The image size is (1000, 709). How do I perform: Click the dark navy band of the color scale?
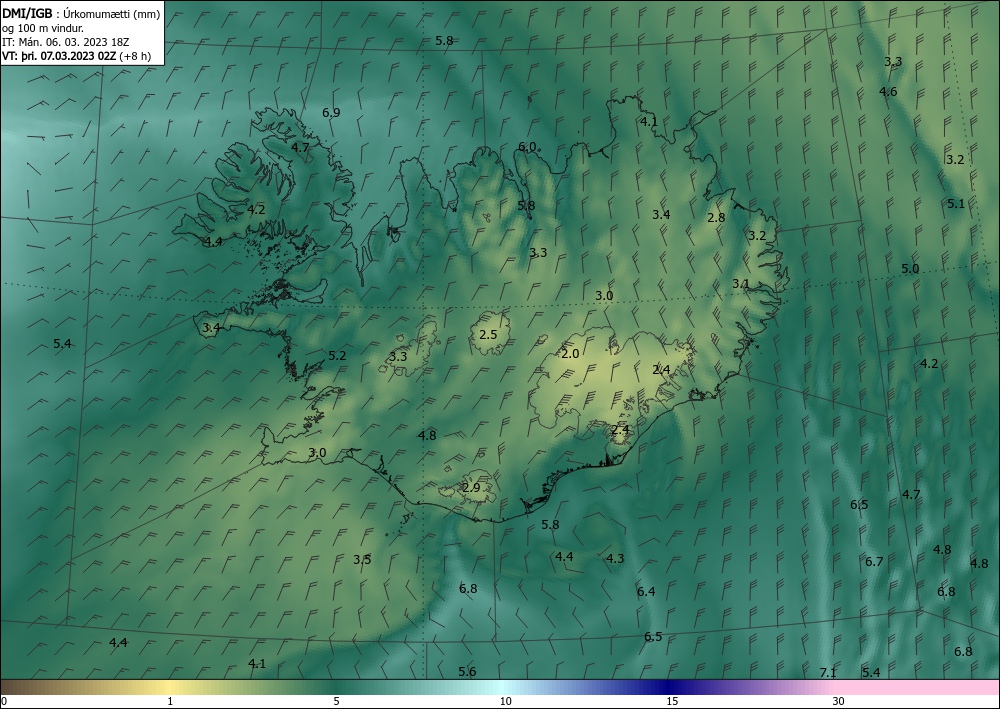click(670, 687)
